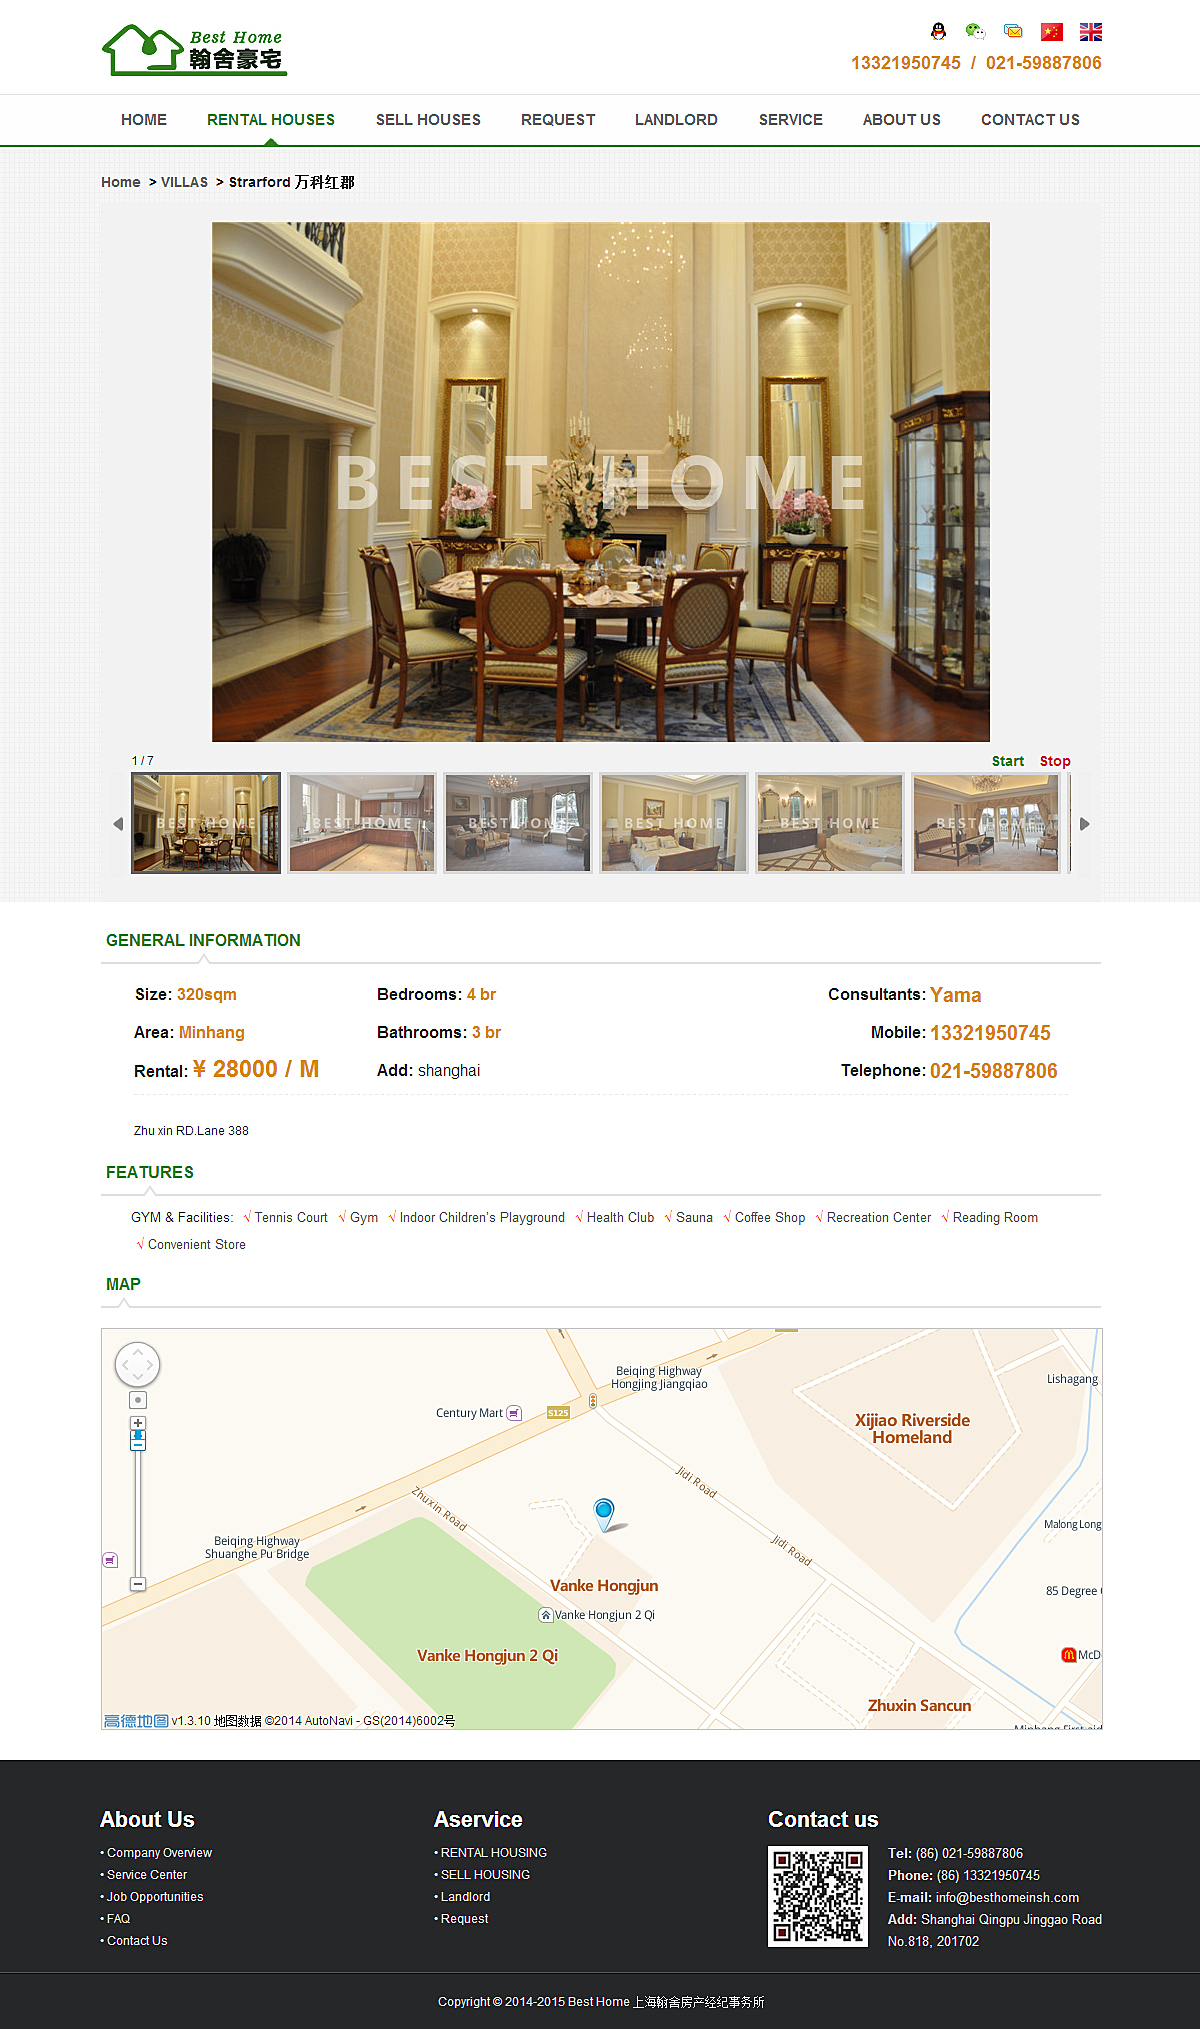Click the QQ penguin icon in header
1200x2029 pixels.
[x=938, y=32]
